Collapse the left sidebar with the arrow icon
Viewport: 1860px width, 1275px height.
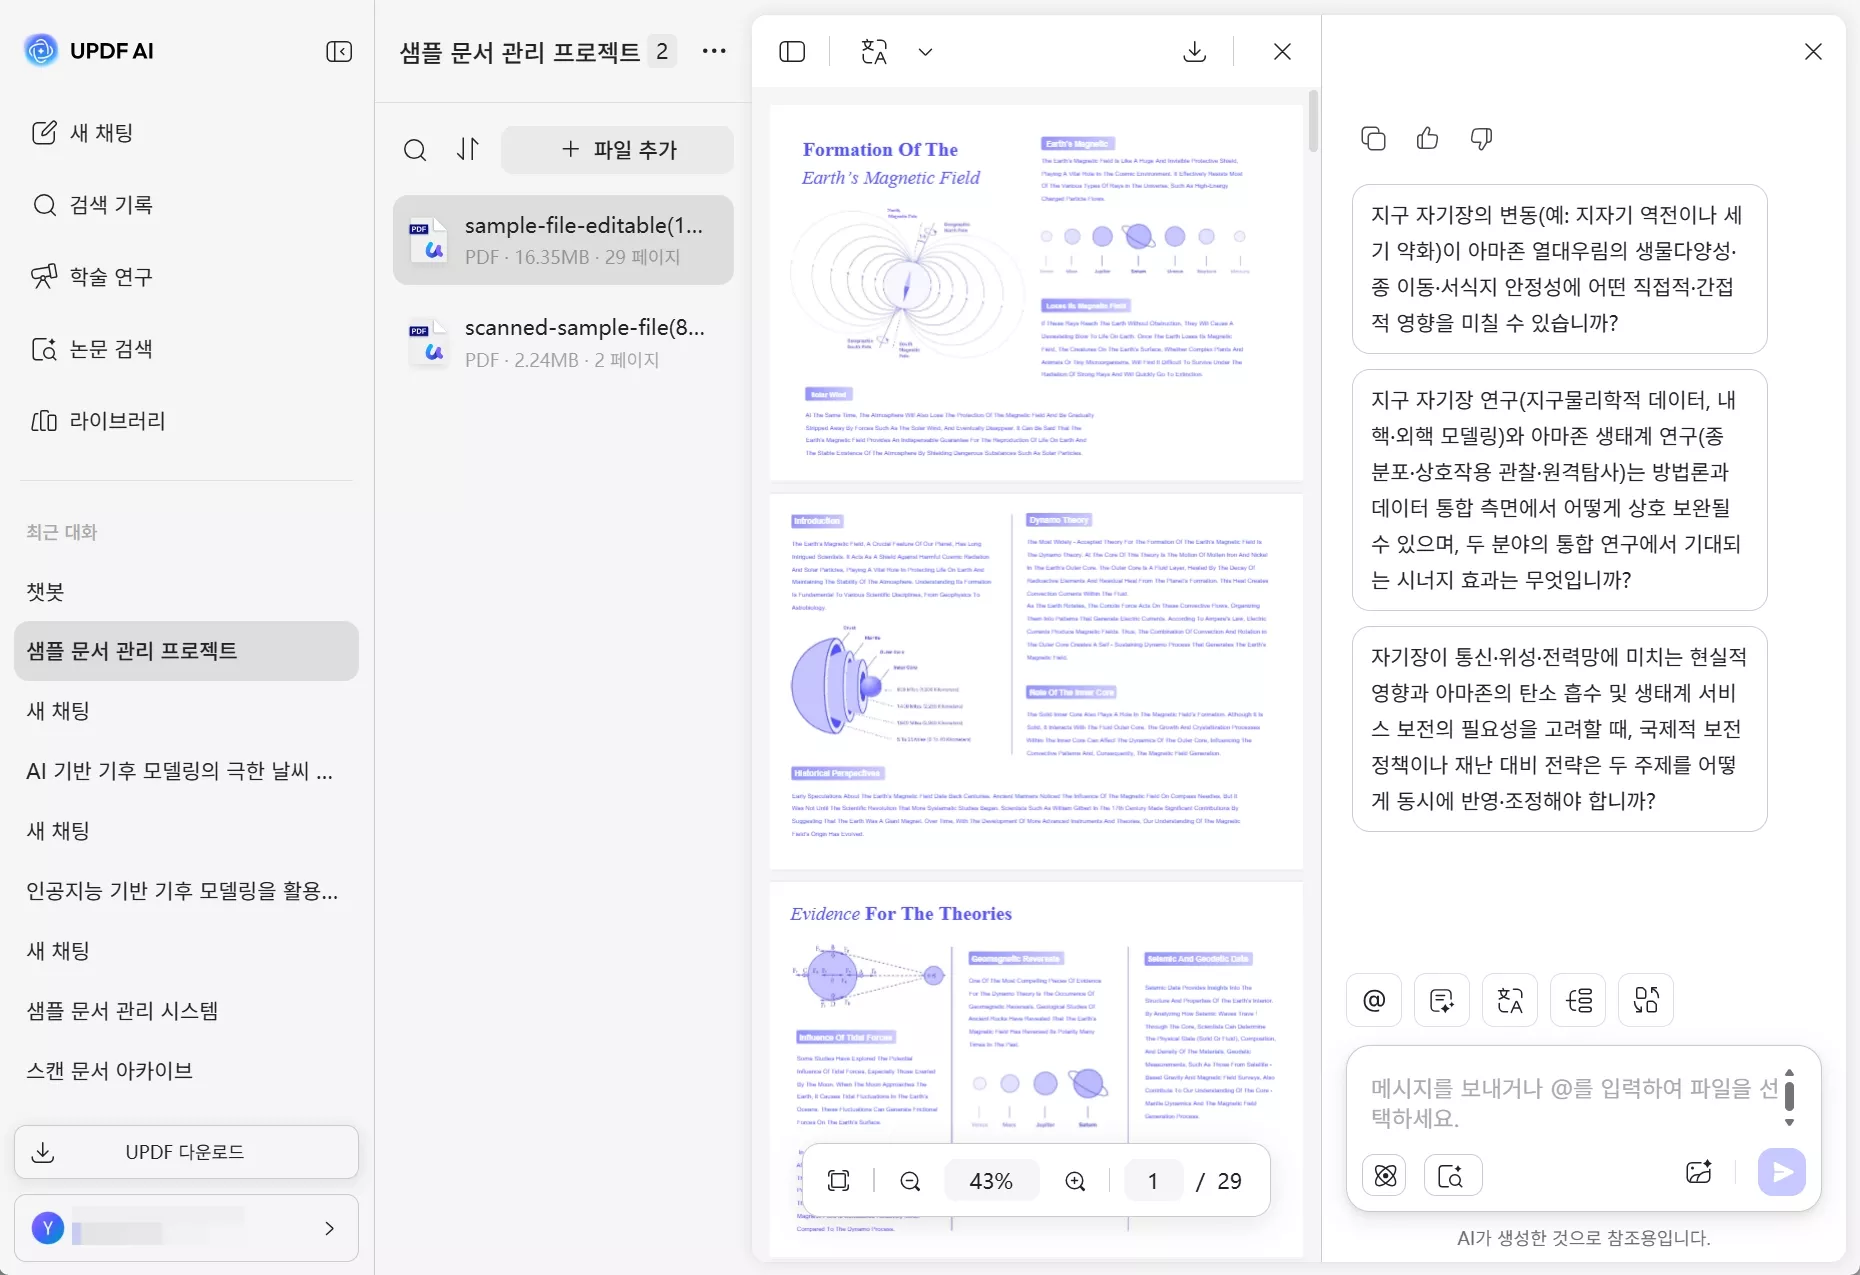click(x=339, y=51)
